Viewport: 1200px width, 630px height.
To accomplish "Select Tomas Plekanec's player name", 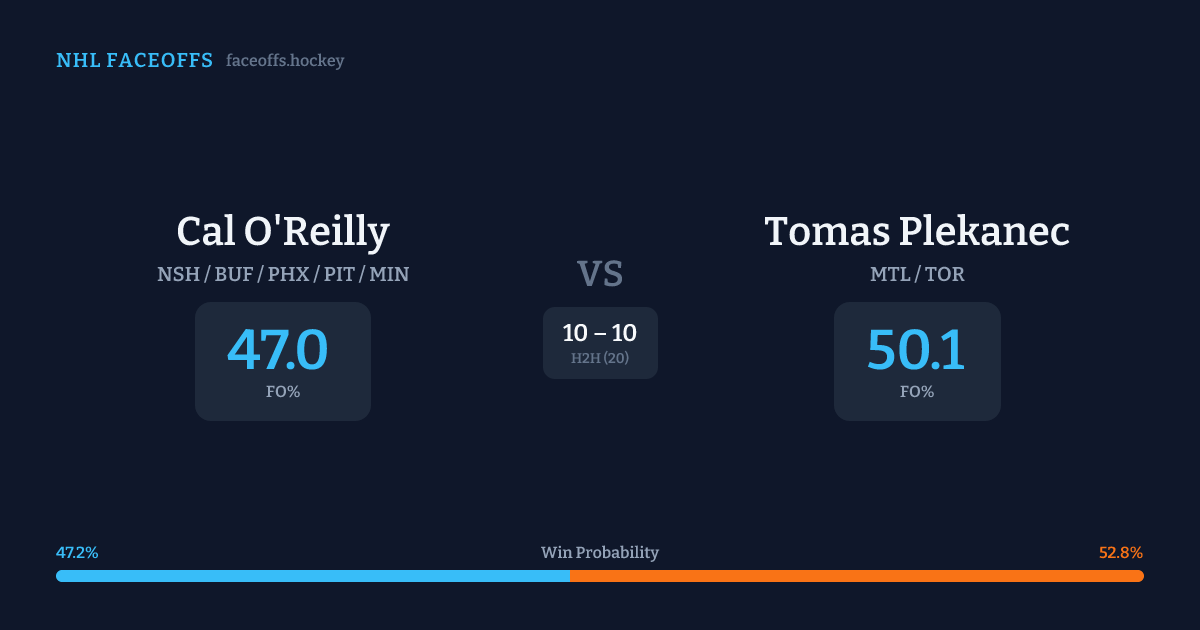I will [917, 231].
